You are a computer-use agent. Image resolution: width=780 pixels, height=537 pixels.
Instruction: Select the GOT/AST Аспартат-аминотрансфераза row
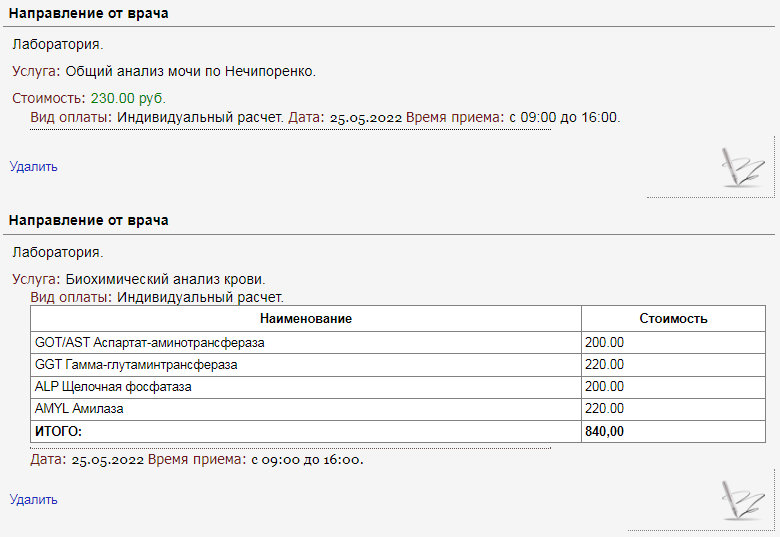pyautogui.click(x=149, y=342)
